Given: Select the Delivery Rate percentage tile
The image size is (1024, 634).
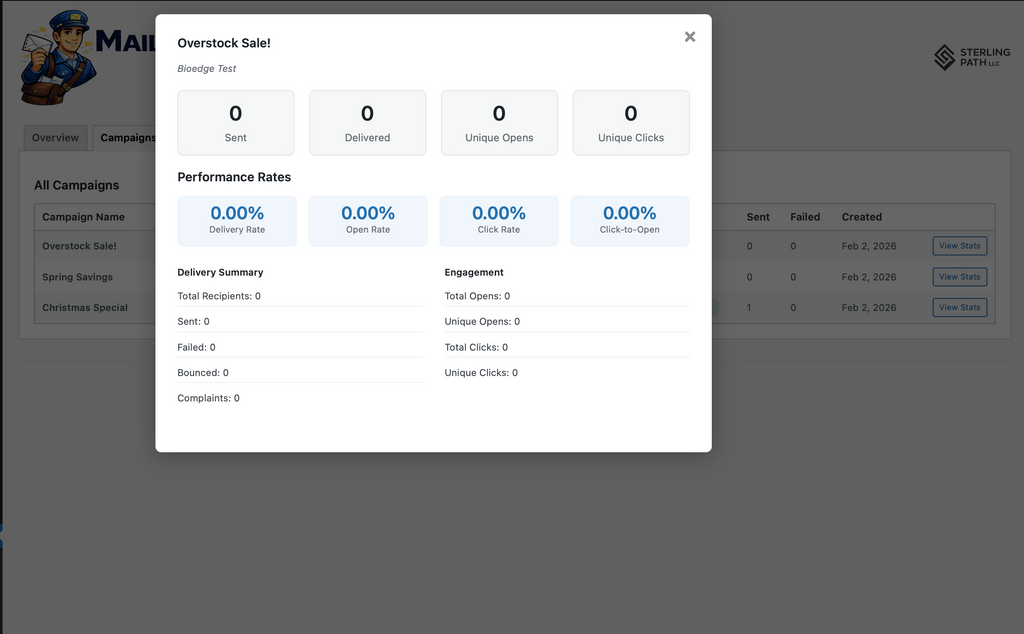Looking at the screenshot, I should (x=237, y=220).
